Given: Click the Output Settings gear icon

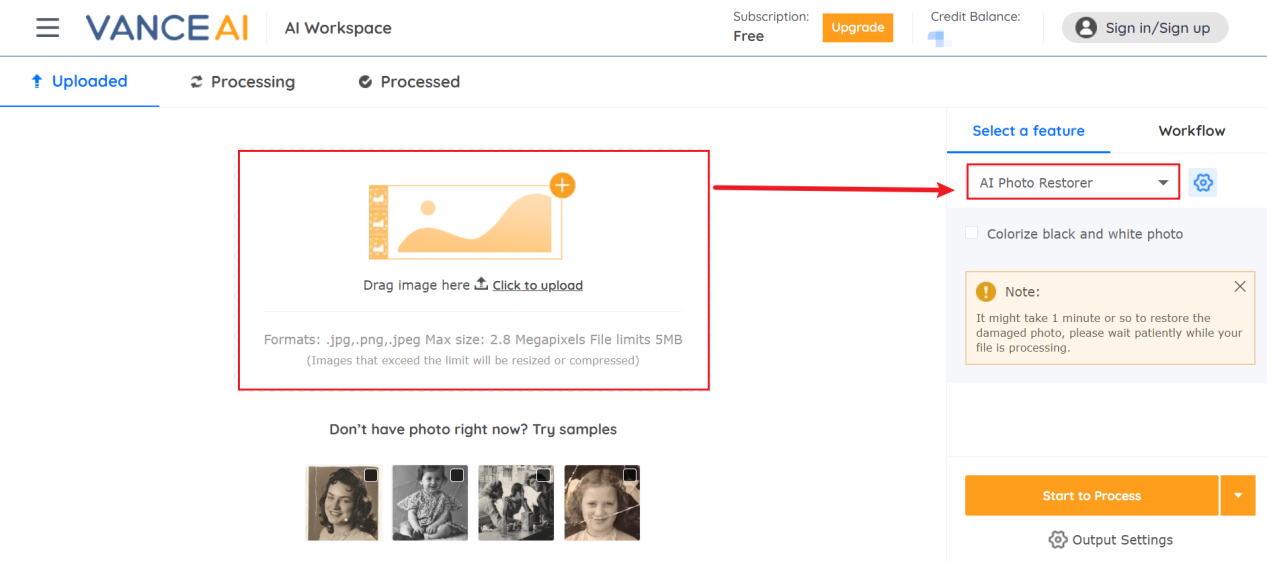Looking at the screenshot, I should click(1058, 540).
